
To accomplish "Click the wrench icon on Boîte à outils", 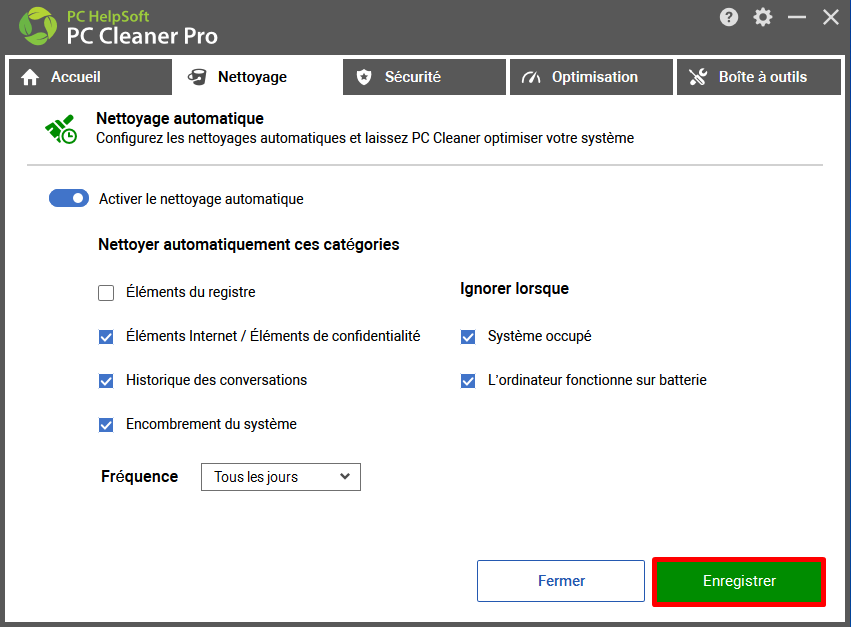I will click(698, 77).
